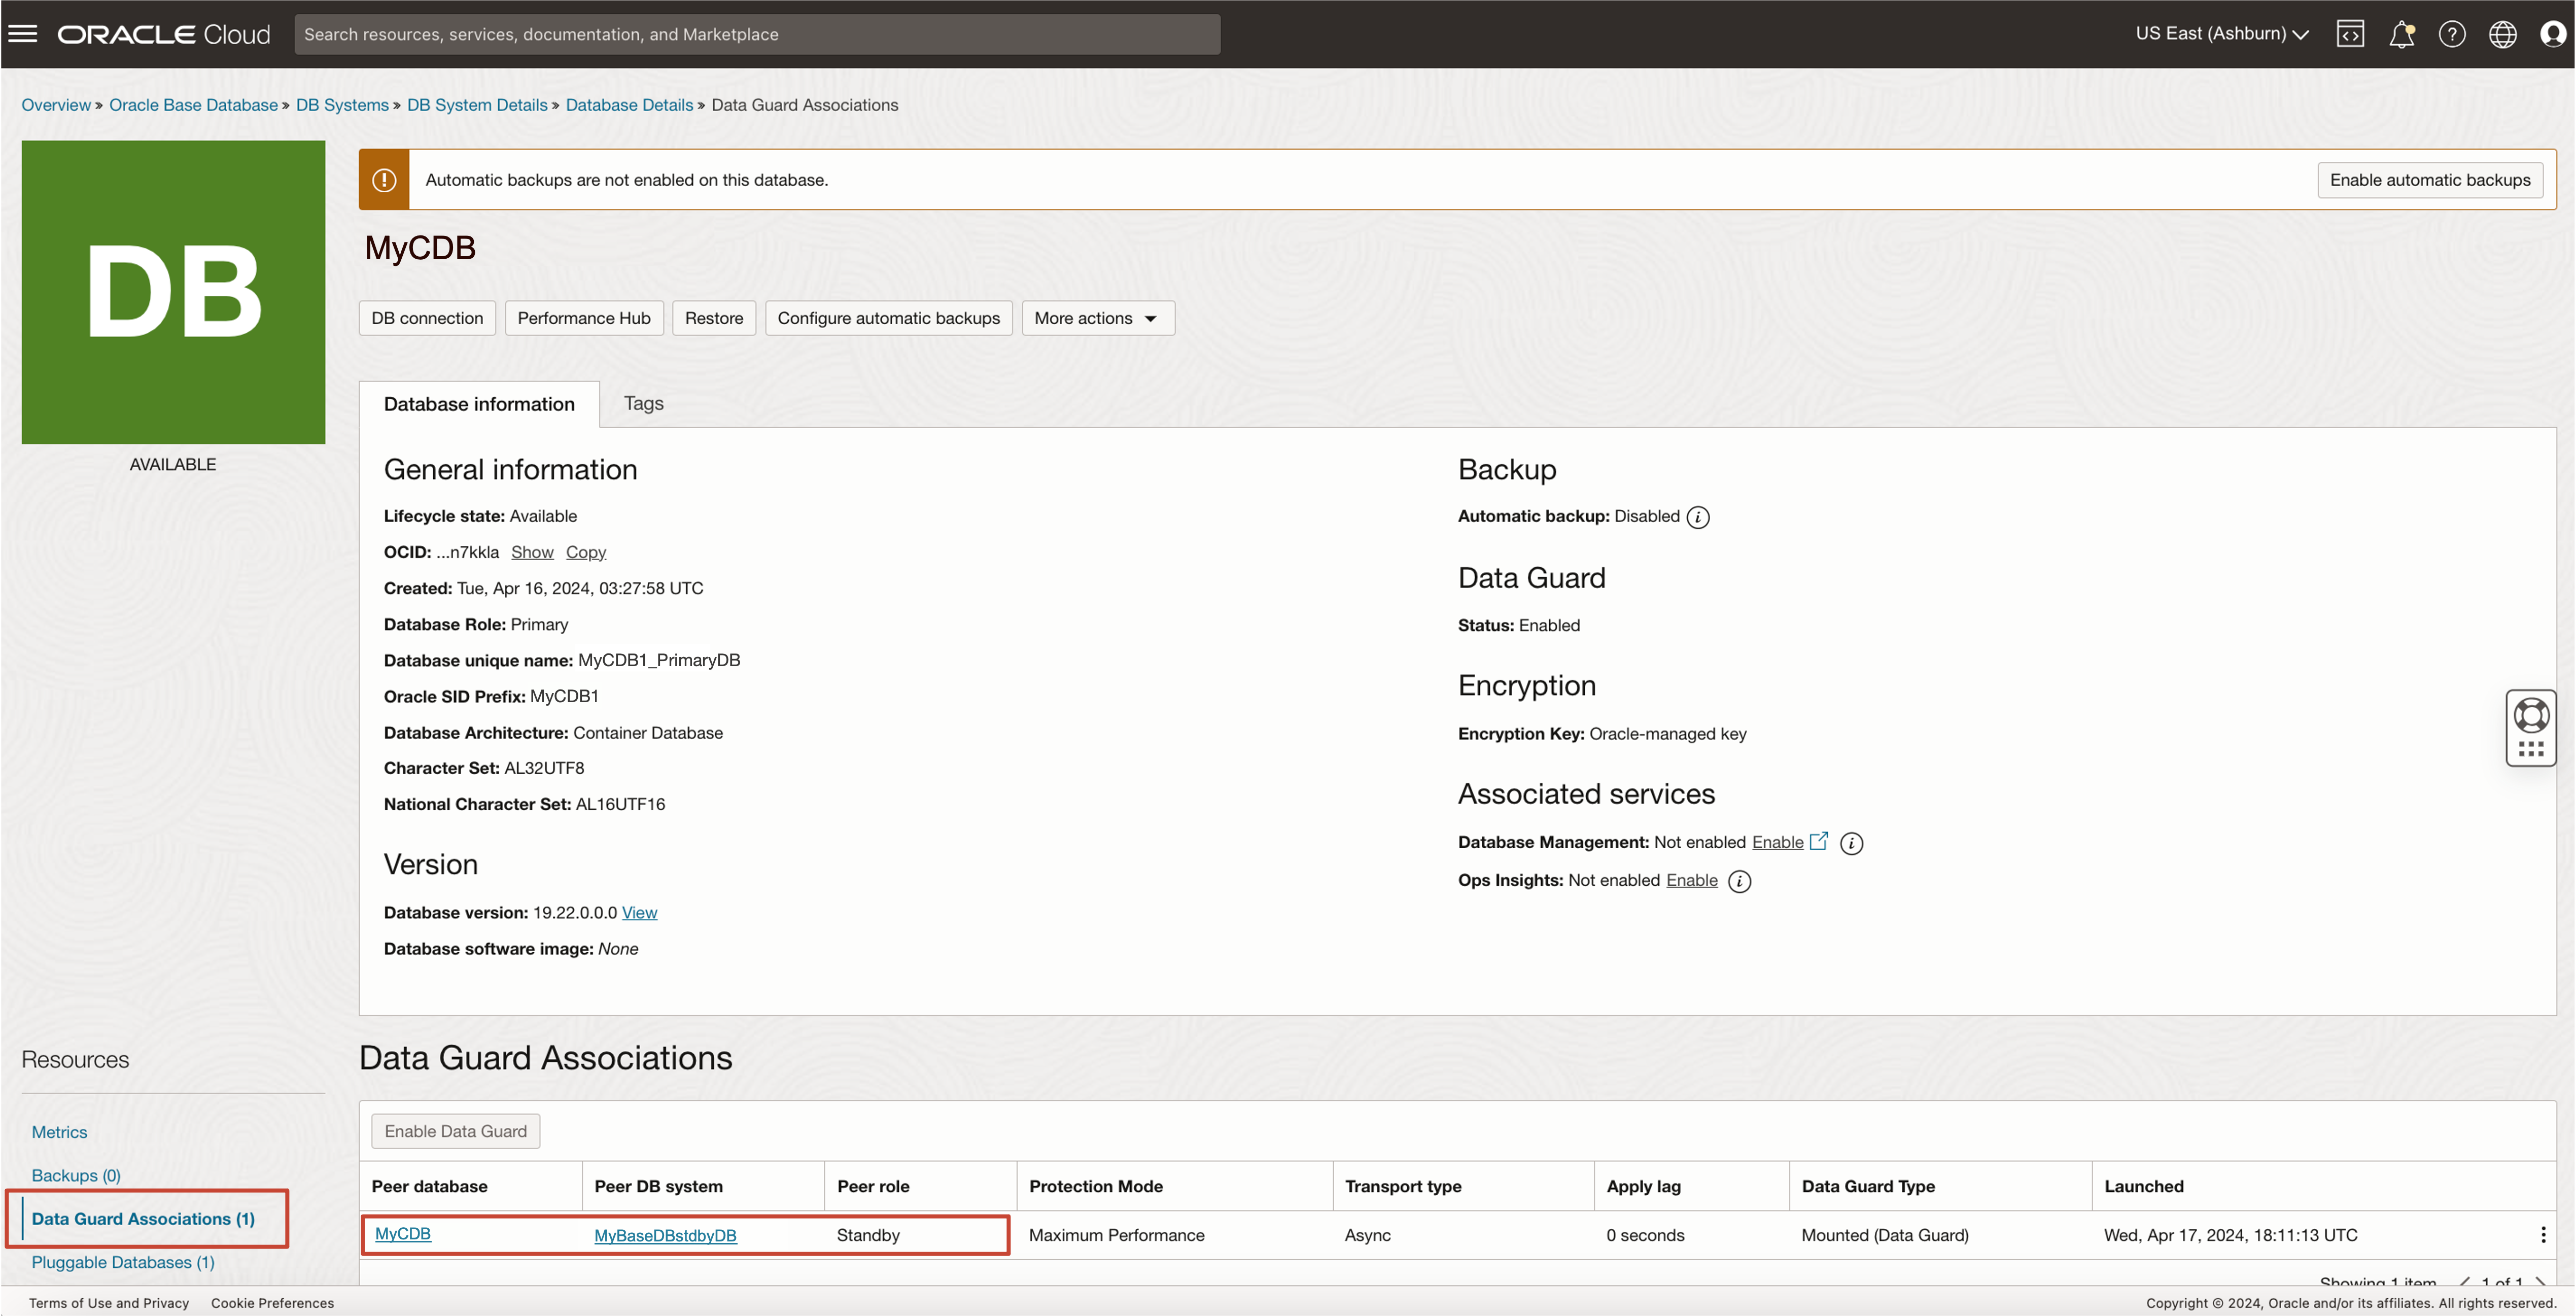The height and width of the screenshot is (1316, 2576).
Task: Open the help question mark icon
Action: click(x=2452, y=34)
